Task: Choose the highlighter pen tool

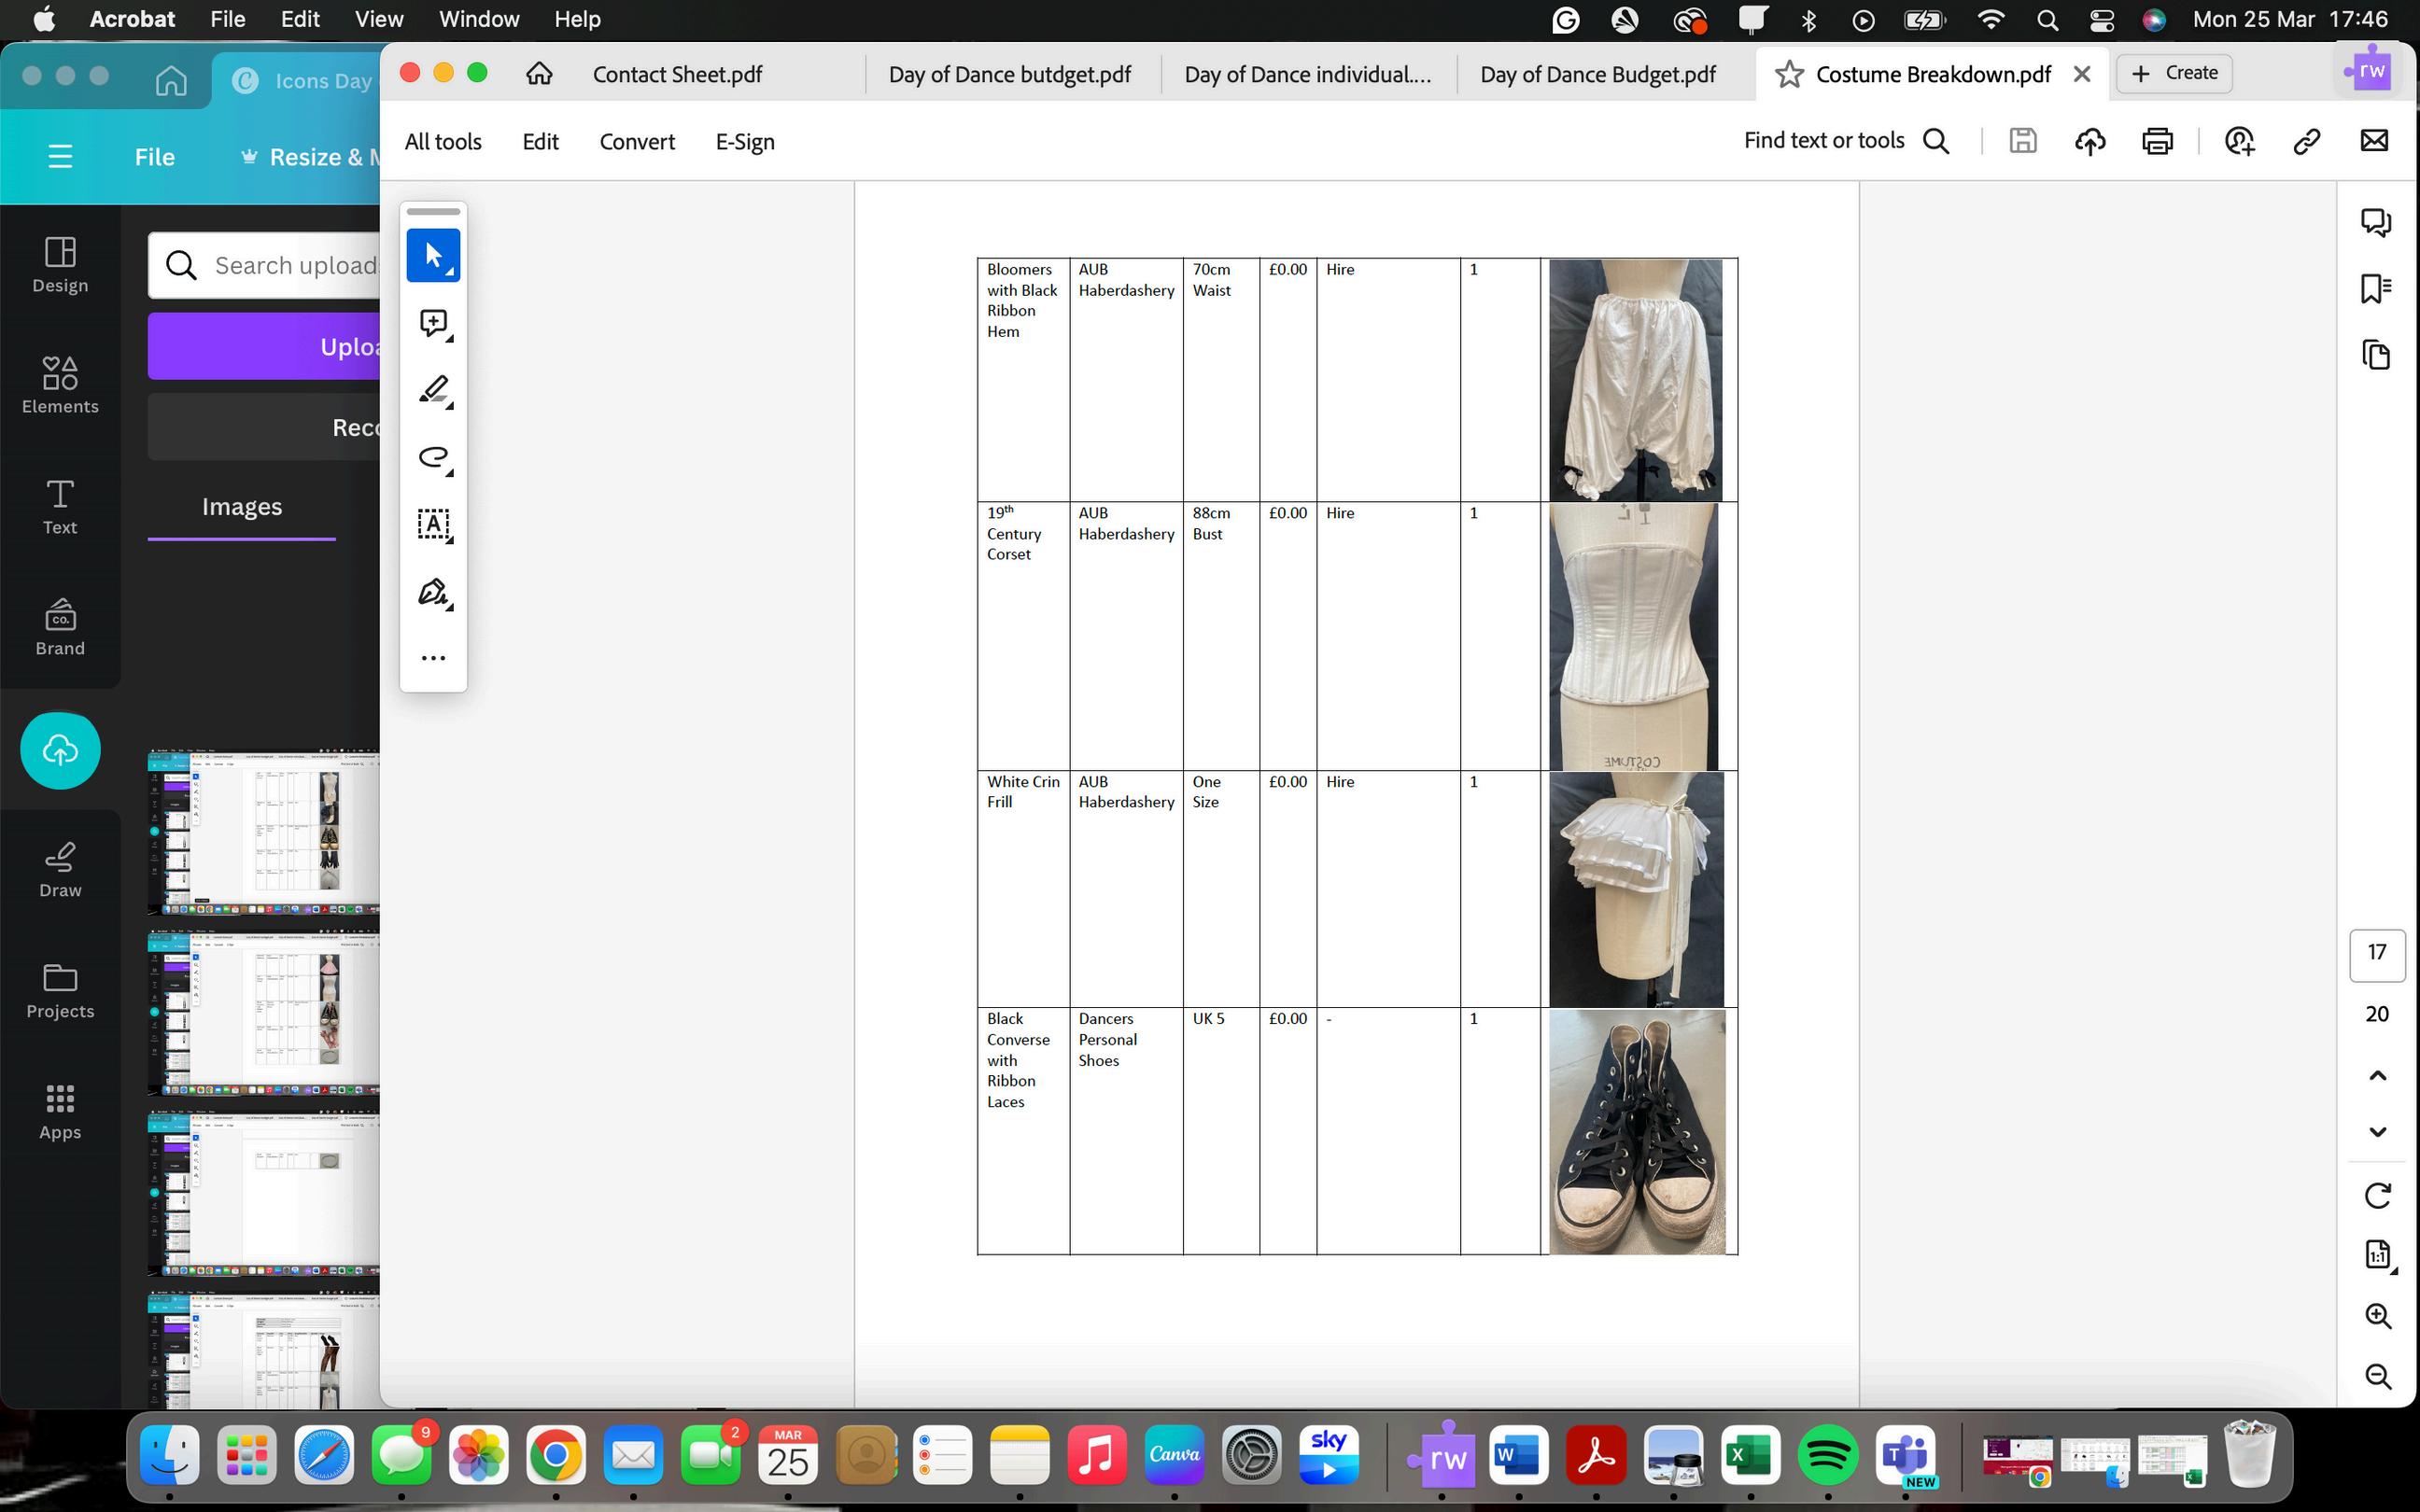Action: tap(433, 390)
